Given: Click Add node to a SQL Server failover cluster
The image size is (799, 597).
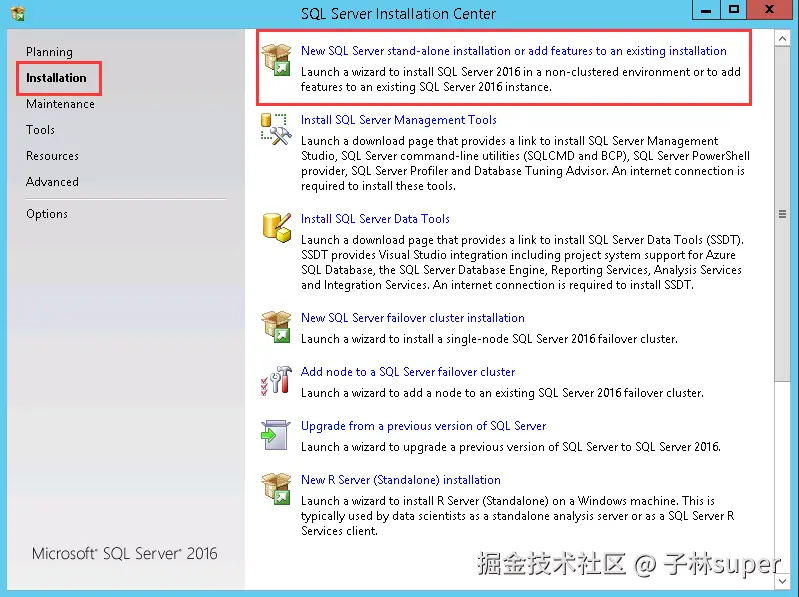Looking at the screenshot, I should 408,372.
